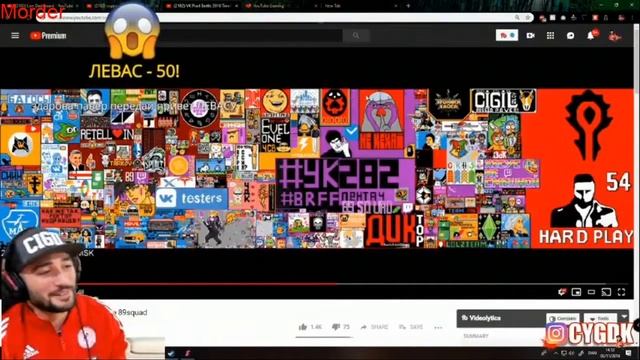The image size is (640, 360).
Task: Click the extension button left of the camera icon
Action: tap(507, 36)
